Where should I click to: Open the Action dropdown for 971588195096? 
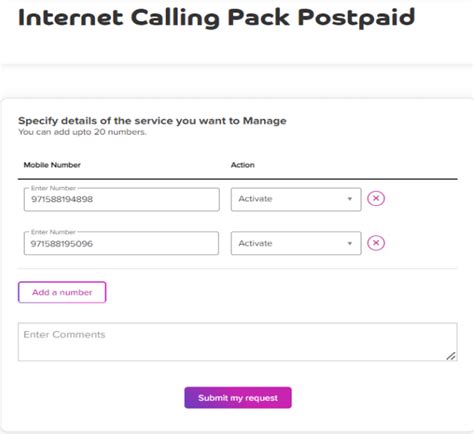296,243
